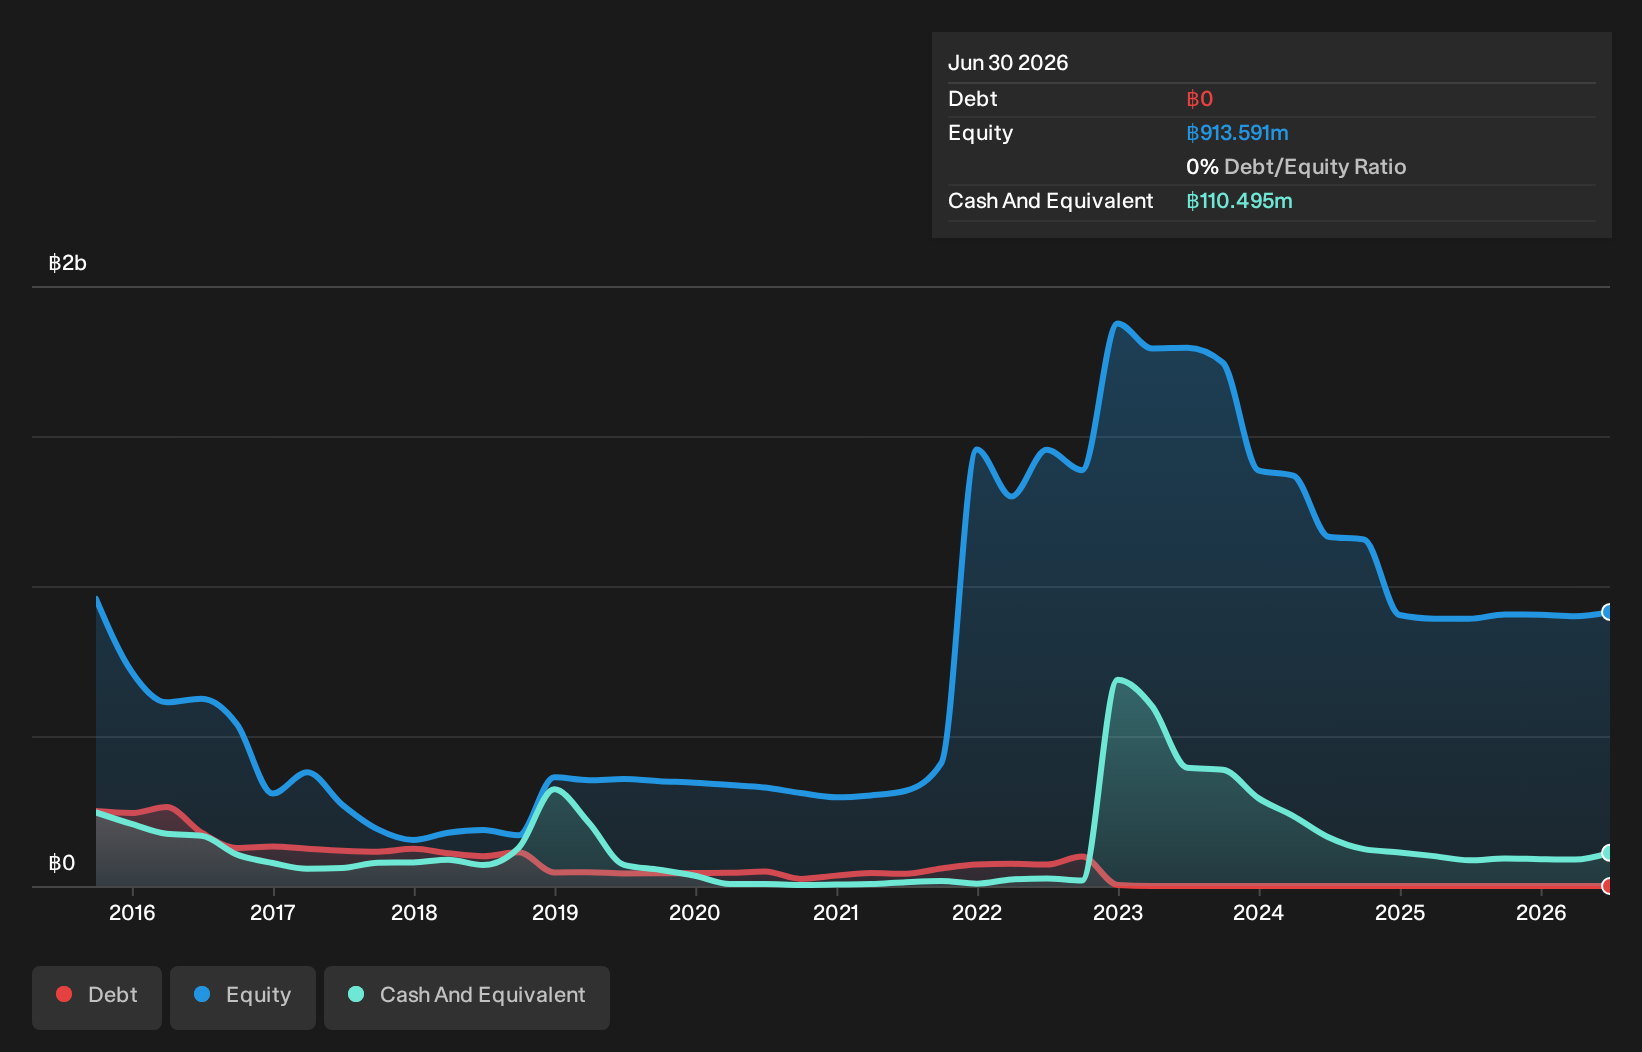Image resolution: width=1642 pixels, height=1052 pixels.
Task: Click the red Debt endpoint marker on chart
Action: pyautogui.click(x=1608, y=886)
